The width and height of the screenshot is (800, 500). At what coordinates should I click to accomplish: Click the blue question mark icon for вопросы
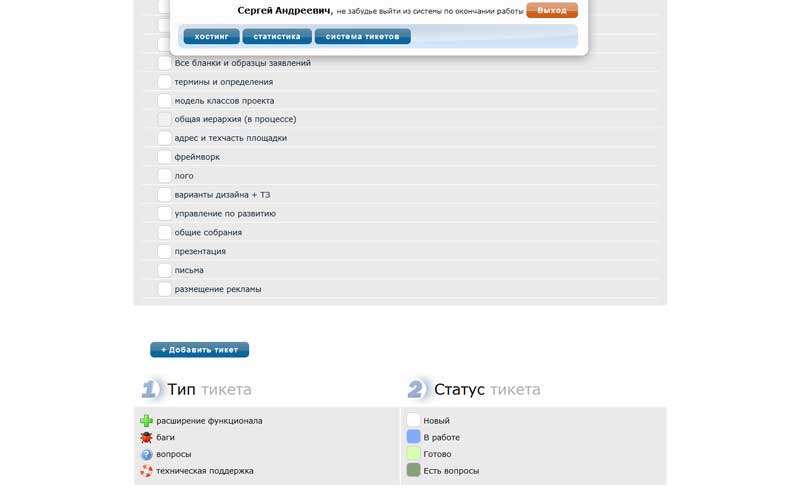[146, 454]
